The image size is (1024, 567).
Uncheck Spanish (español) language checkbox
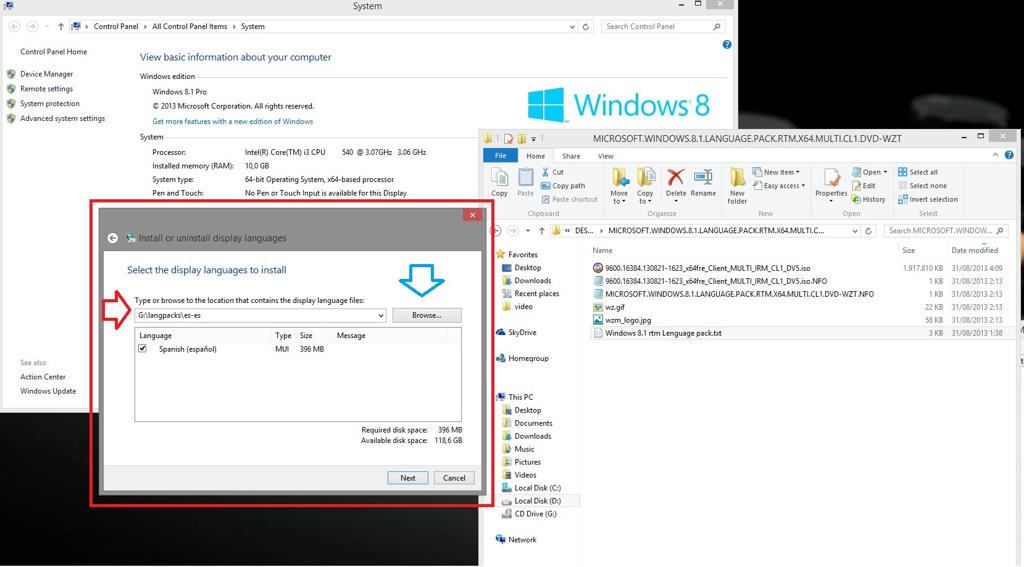coord(142,349)
